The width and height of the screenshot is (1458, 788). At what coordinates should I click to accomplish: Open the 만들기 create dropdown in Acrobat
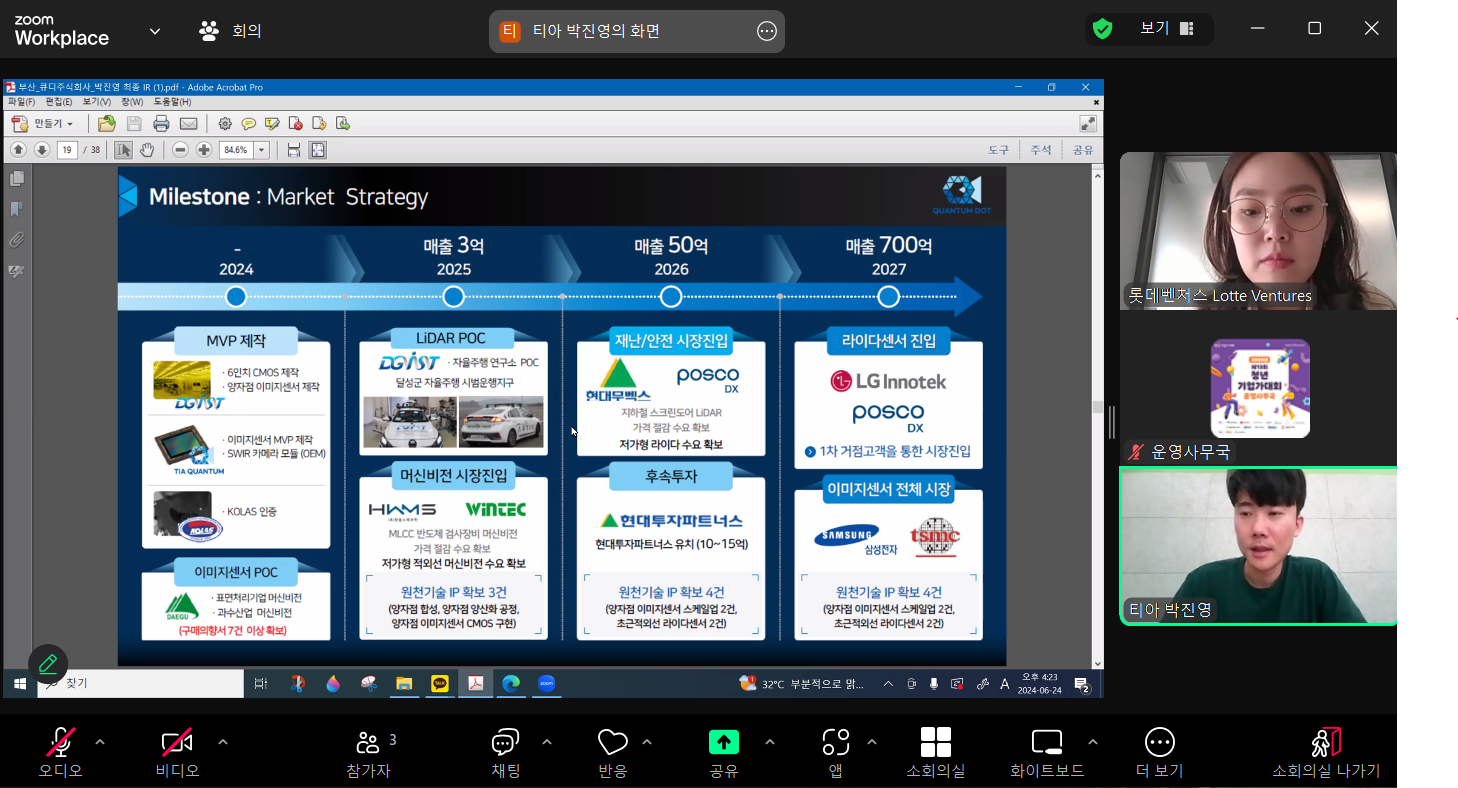44,124
